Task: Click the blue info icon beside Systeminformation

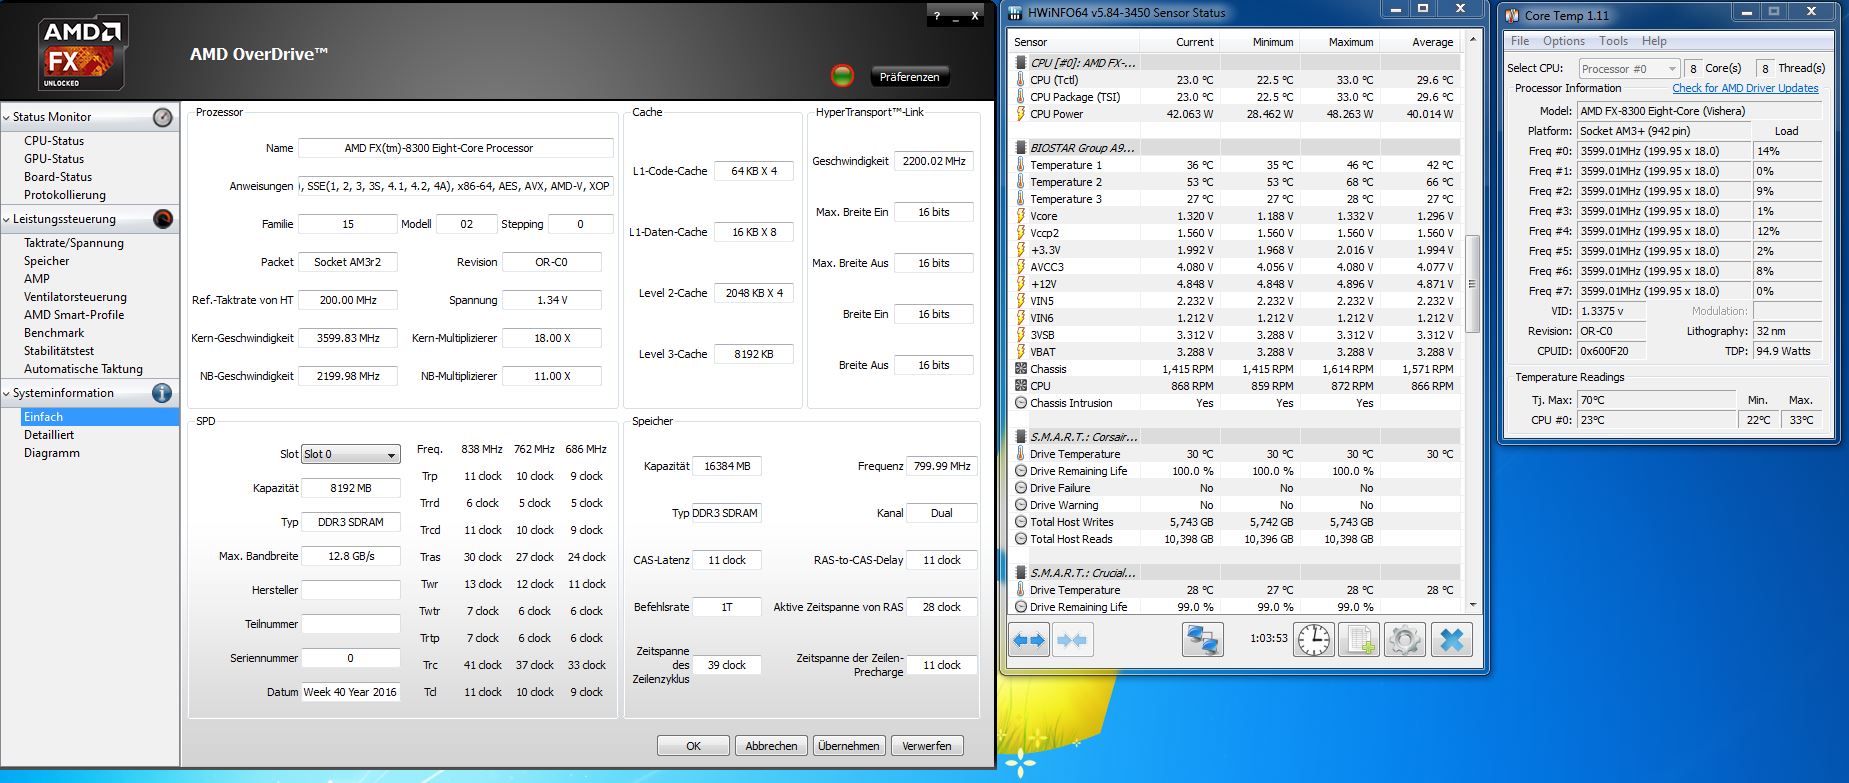Action: click(162, 393)
